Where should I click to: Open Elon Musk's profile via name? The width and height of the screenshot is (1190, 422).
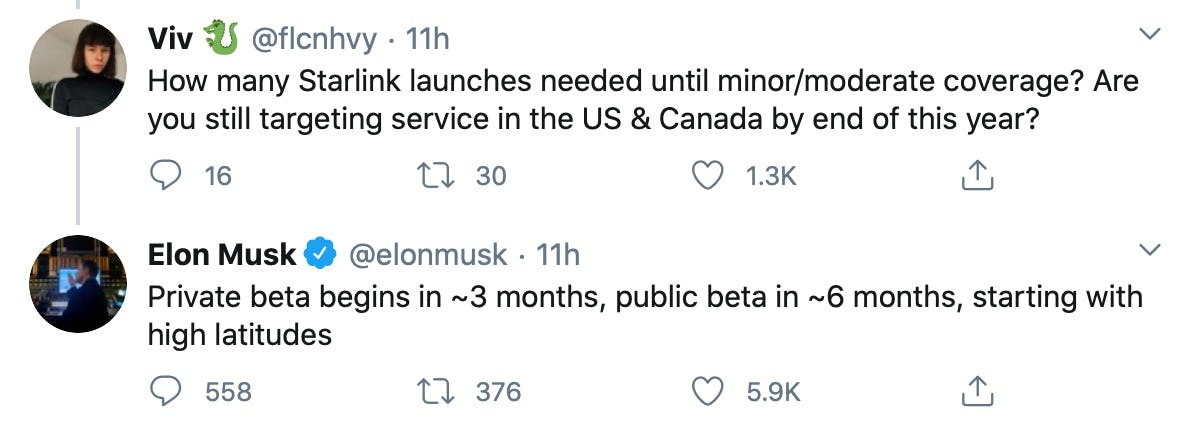click(x=221, y=255)
